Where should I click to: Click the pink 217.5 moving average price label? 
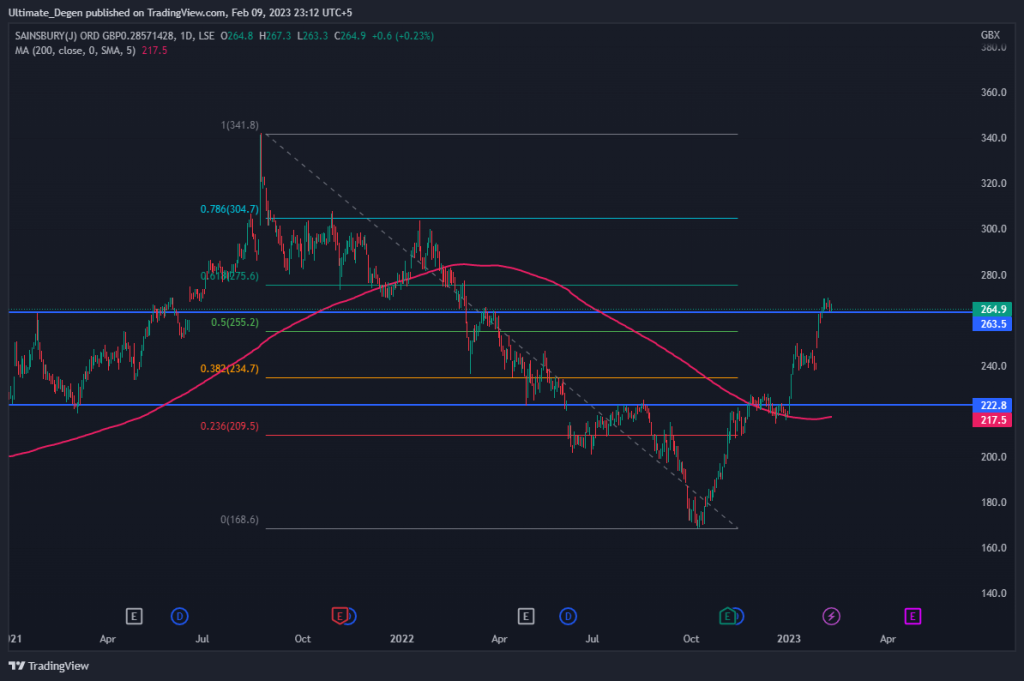[992, 420]
